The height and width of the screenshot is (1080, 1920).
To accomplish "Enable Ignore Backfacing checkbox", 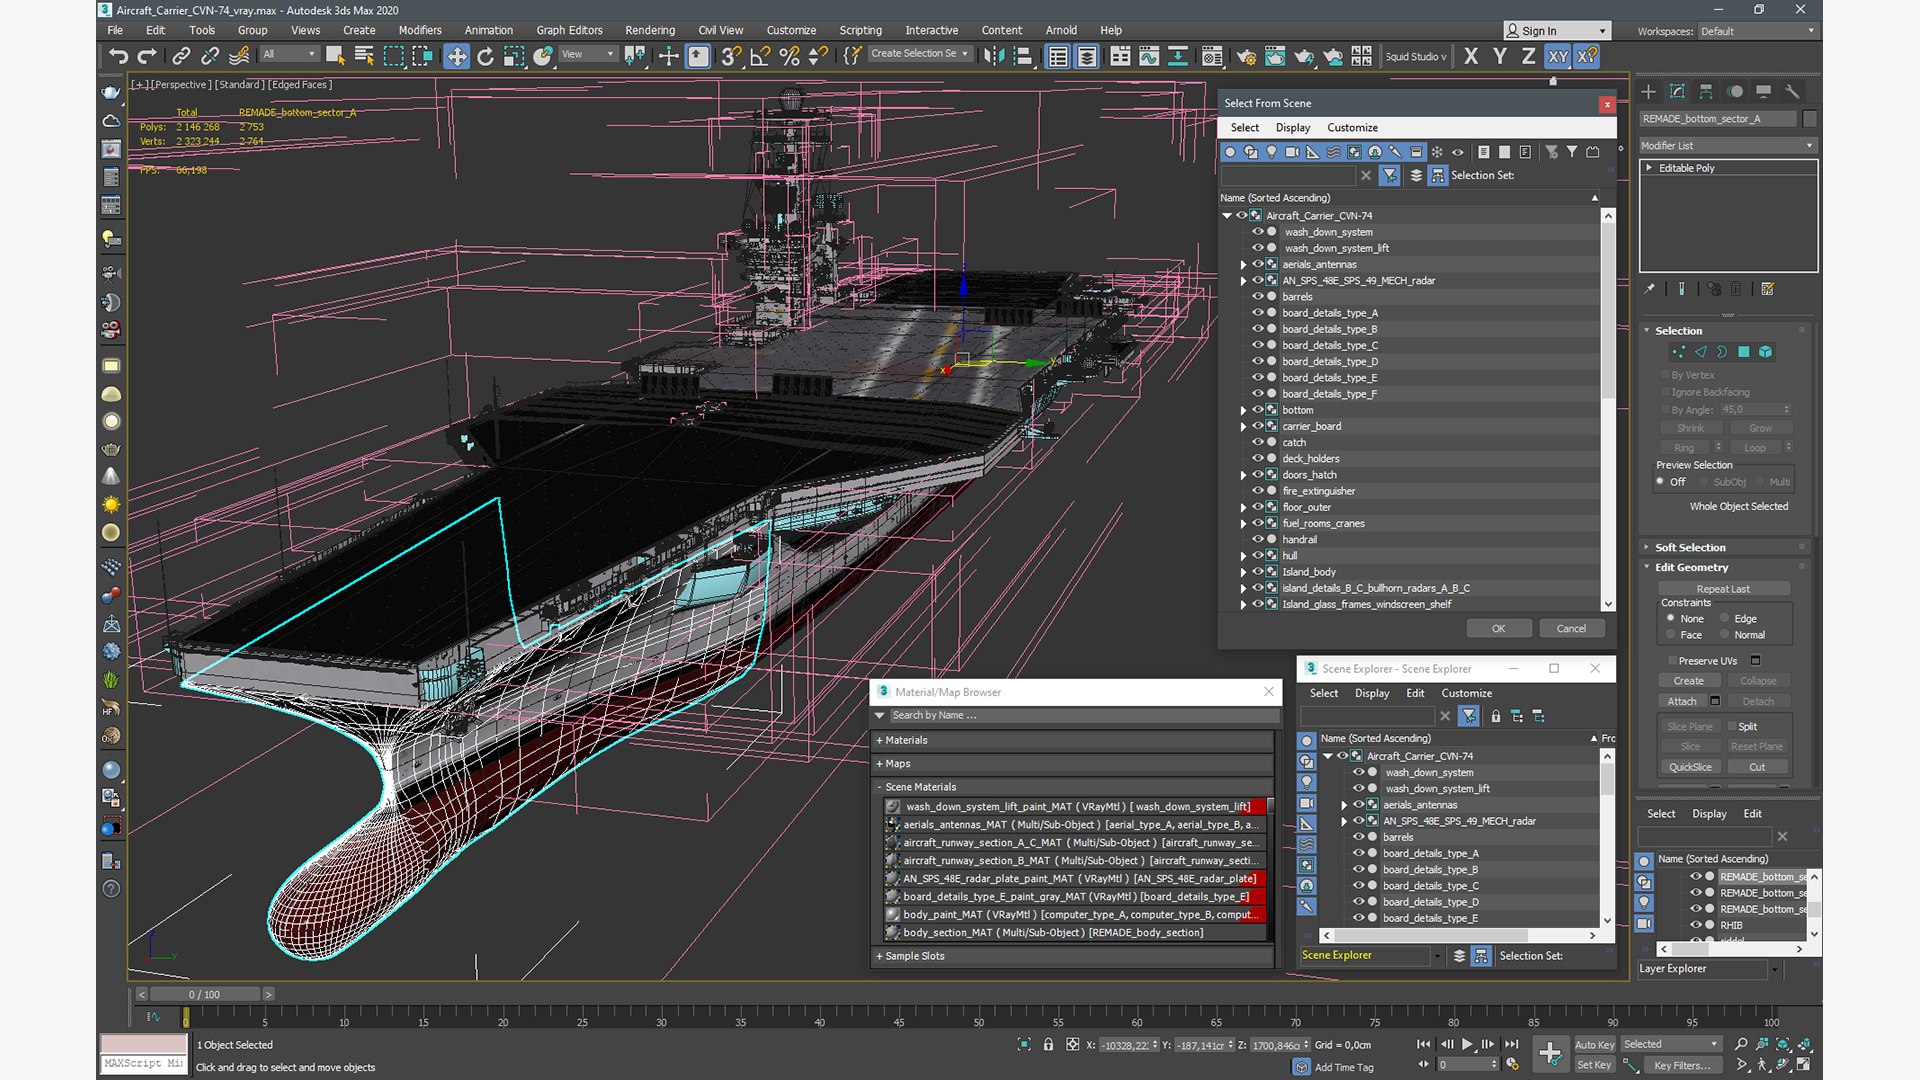I will click(x=1665, y=392).
